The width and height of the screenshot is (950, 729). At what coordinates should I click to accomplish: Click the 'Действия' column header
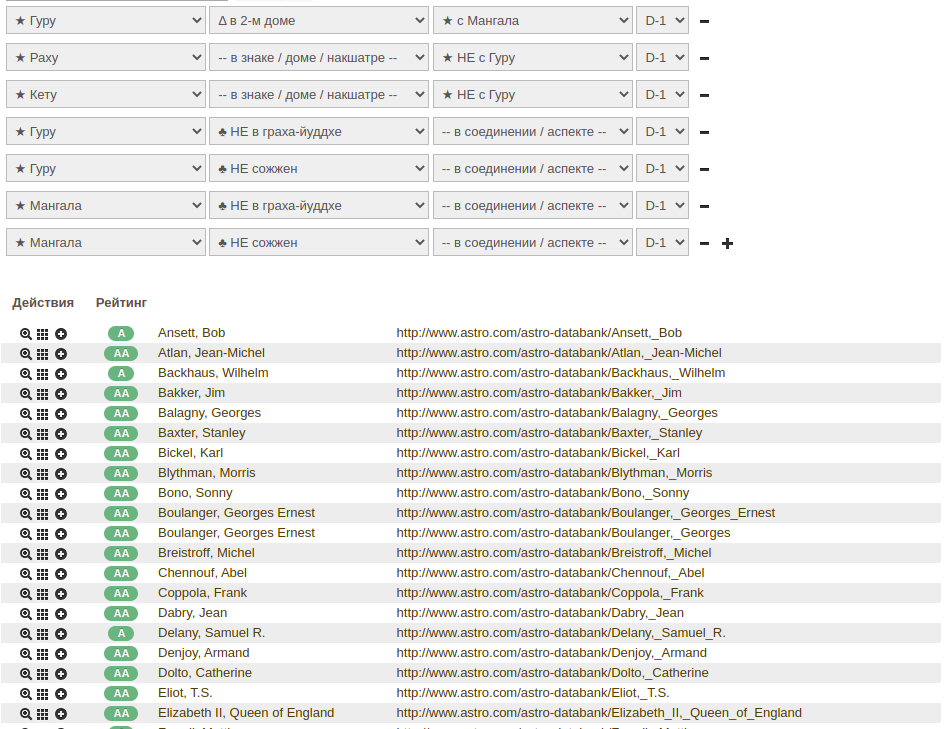[x=43, y=302]
